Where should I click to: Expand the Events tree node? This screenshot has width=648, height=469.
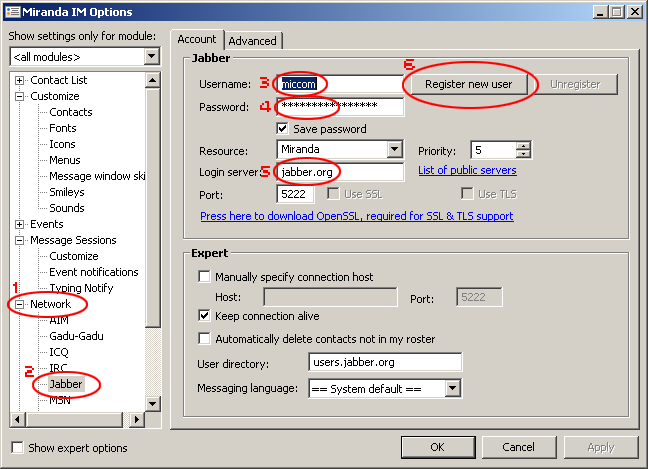coord(19,224)
